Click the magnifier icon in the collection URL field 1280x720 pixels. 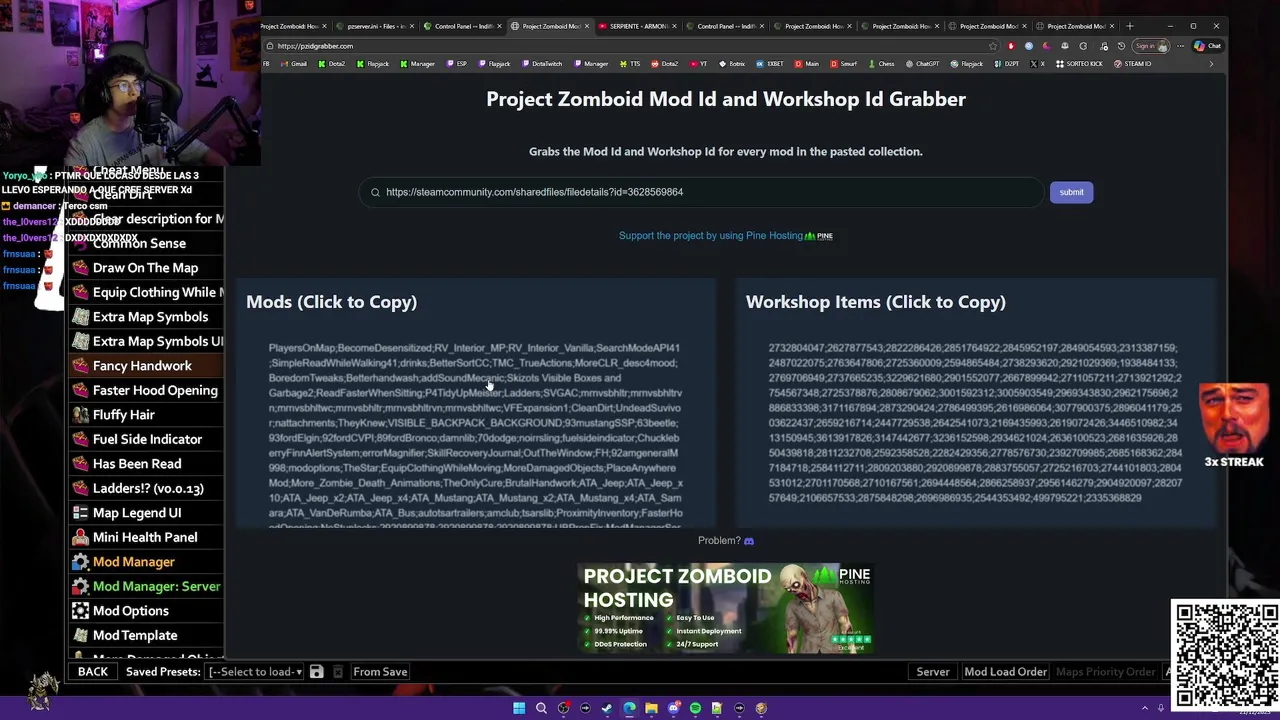pyautogui.click(x=375, y=192)
